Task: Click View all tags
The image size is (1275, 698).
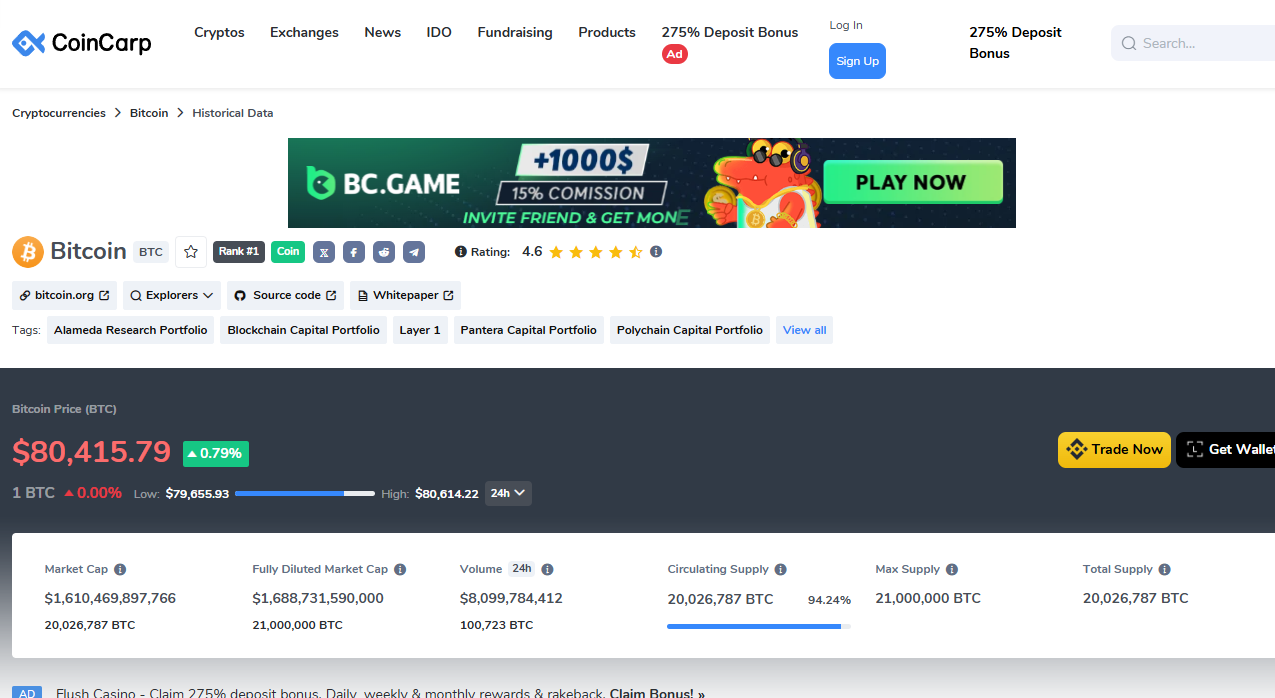Action: click(x=805, y=330)
